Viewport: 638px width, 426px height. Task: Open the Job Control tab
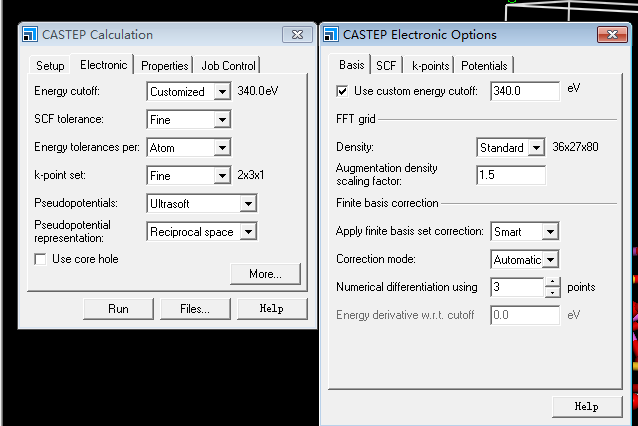pyautogui.click(x=228, y=66)
